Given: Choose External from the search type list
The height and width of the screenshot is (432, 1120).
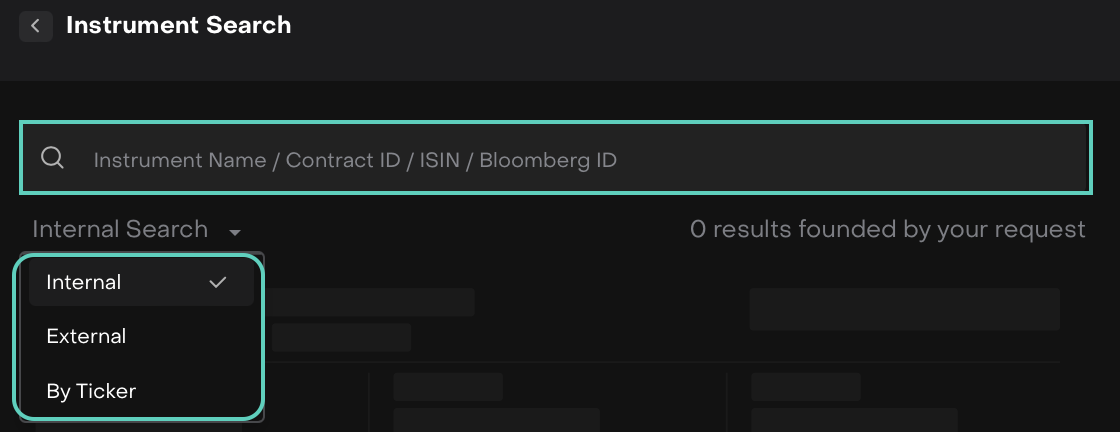Looking at the screenshot, I should [140, 337].
